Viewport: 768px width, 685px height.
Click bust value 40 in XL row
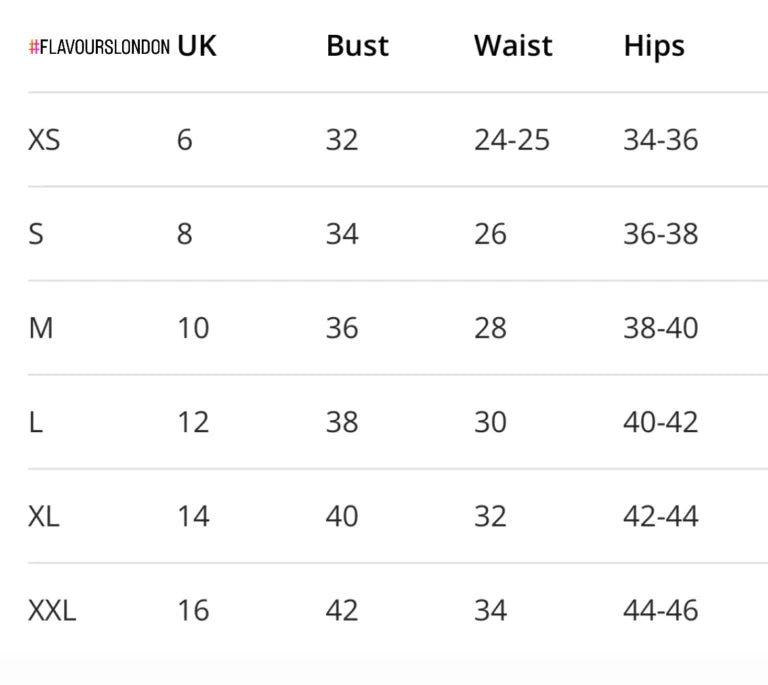[x=342, y=516]
